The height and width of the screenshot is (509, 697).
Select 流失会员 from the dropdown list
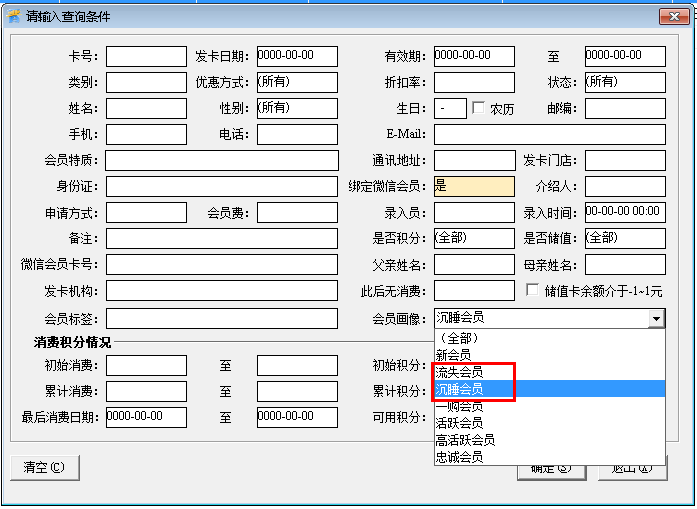[460, 372]
